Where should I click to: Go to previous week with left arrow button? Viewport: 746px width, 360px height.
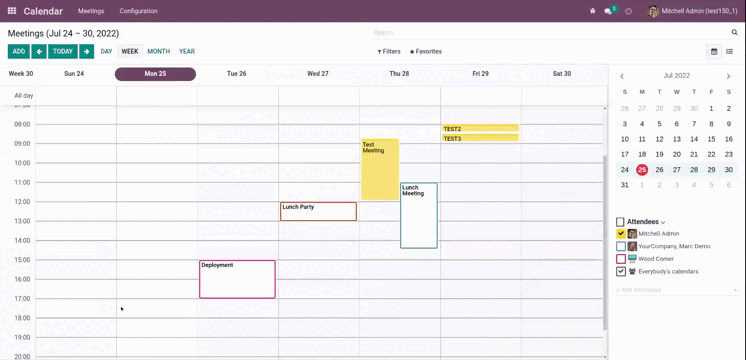[39, 51]
